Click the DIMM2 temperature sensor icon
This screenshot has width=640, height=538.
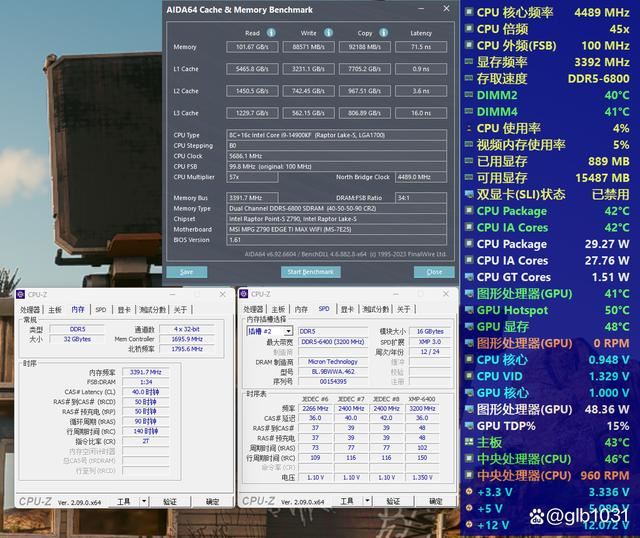(469, 95)
